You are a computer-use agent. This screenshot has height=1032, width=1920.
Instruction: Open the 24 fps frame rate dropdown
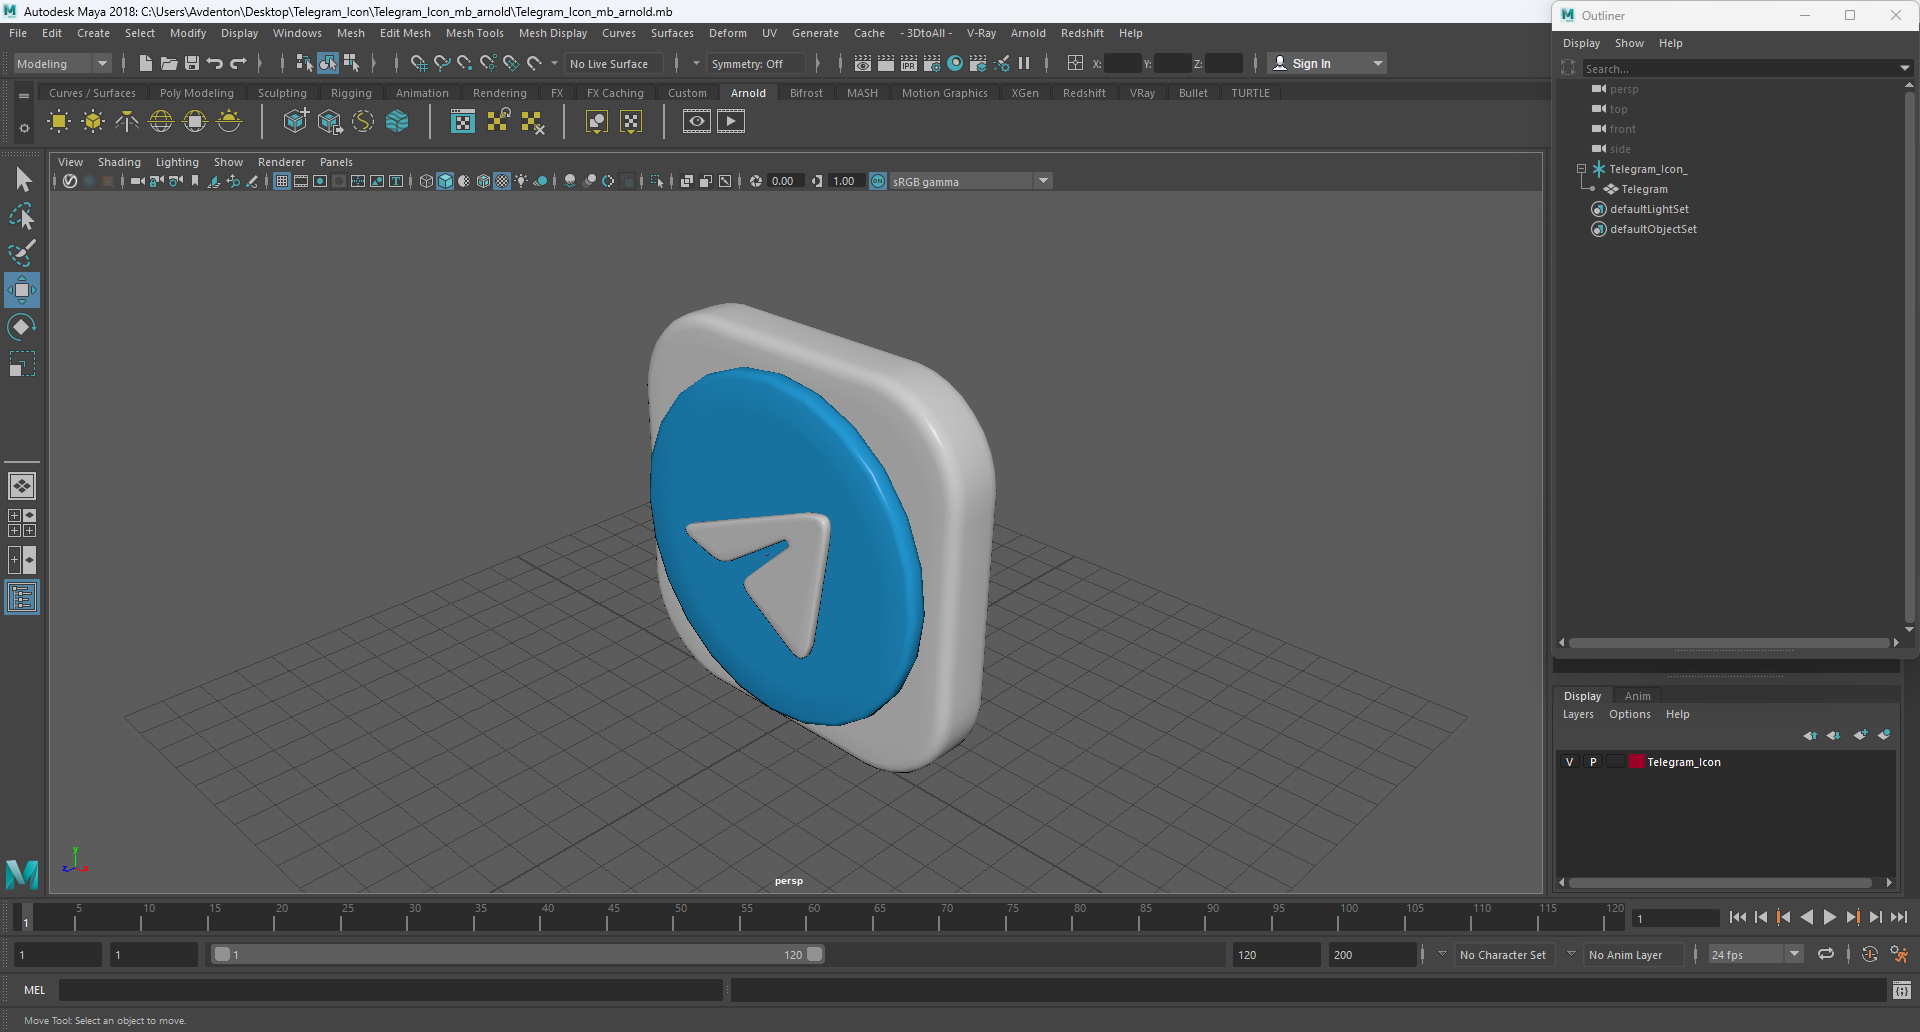coord(1756,954)
